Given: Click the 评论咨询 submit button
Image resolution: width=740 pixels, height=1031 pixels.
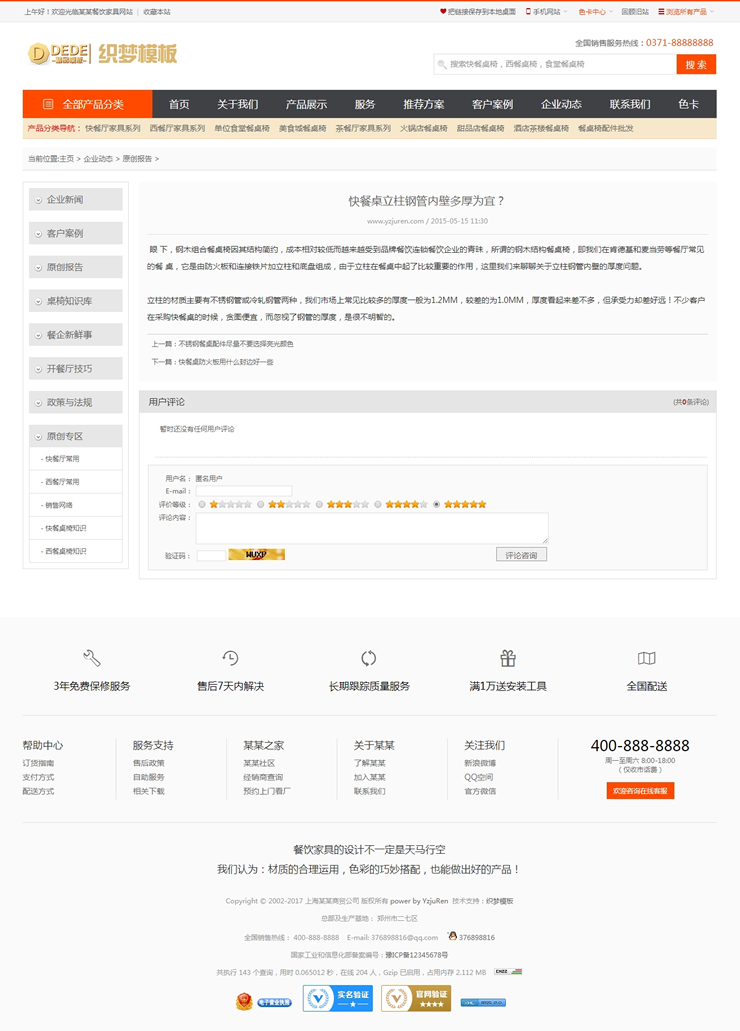Looking at the screenshot, I should click(x=521, y=554).
